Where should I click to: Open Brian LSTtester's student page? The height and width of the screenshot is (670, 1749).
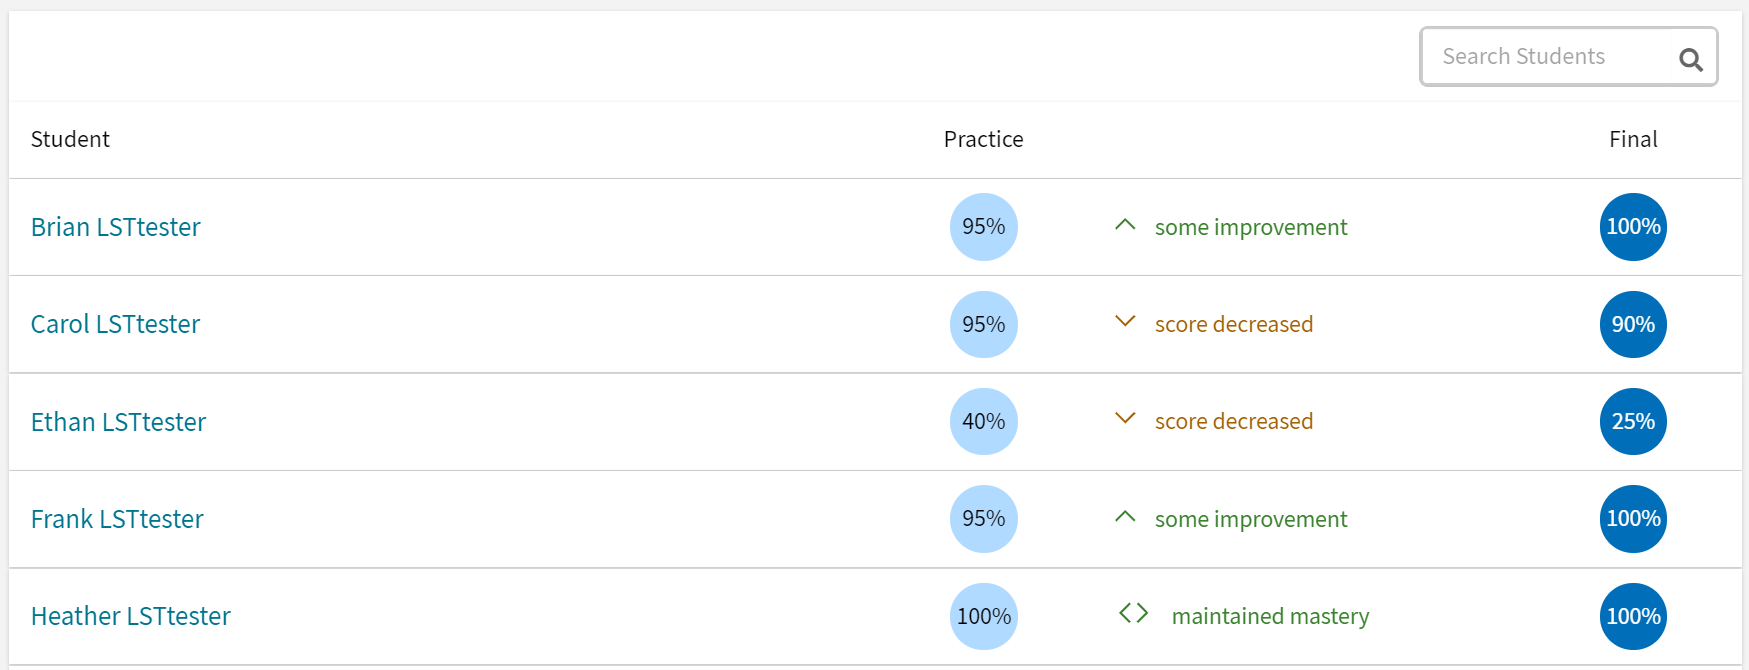click(x=115, y=227)
